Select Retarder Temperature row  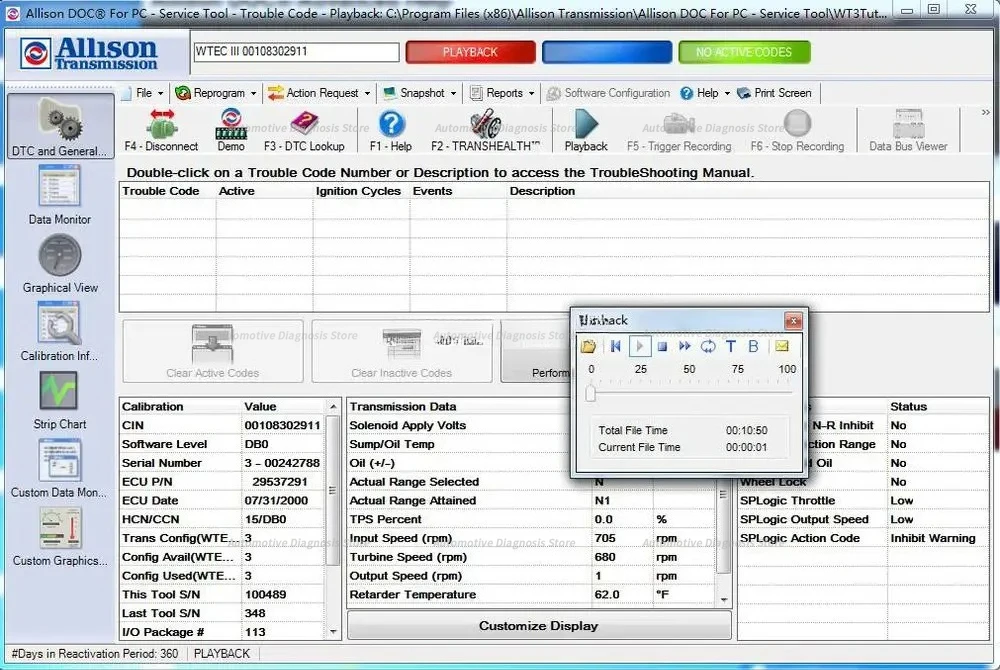point(531,595)
